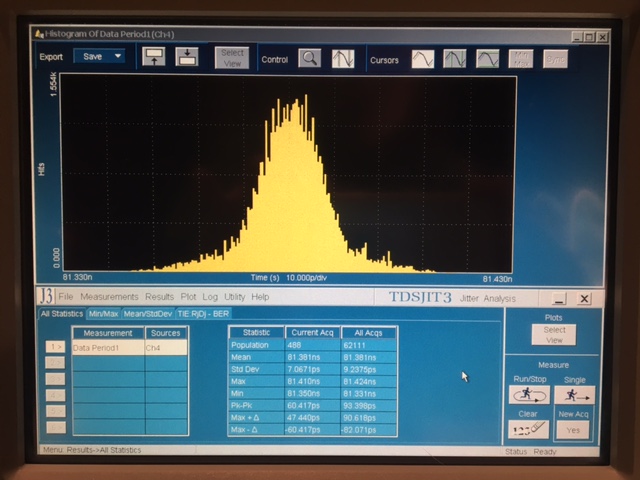Click the Sync cursor button
640x480 pixels.
click(555, 59)
